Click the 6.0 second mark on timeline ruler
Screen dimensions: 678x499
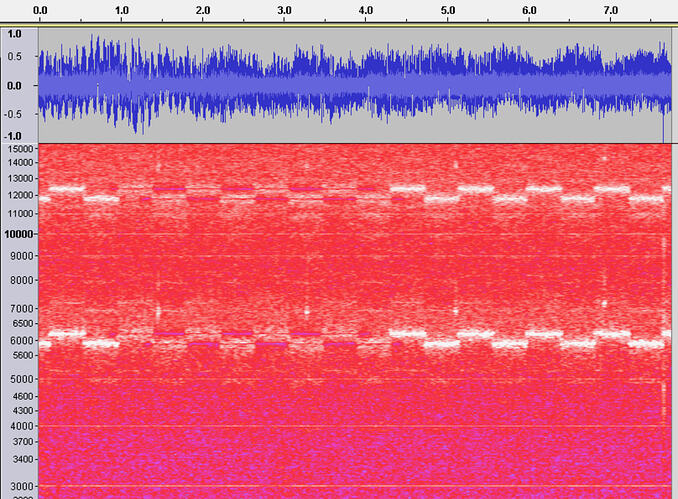pos(529,10)
